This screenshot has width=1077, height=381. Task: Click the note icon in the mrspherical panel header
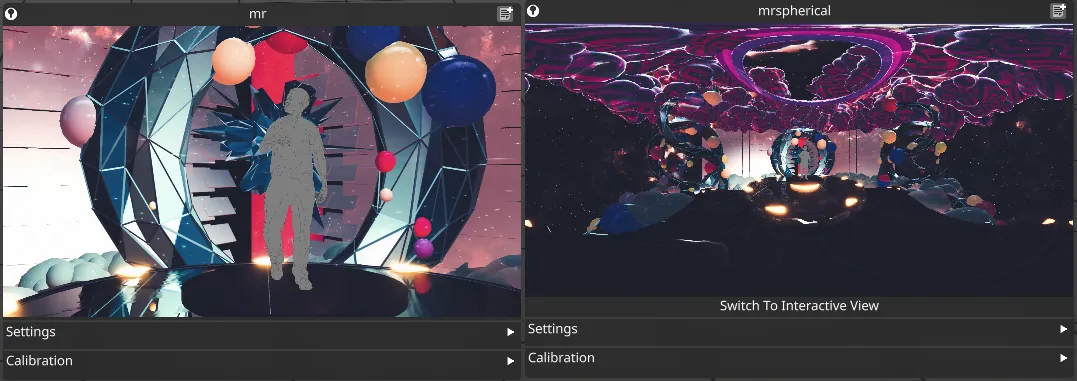1058,10
